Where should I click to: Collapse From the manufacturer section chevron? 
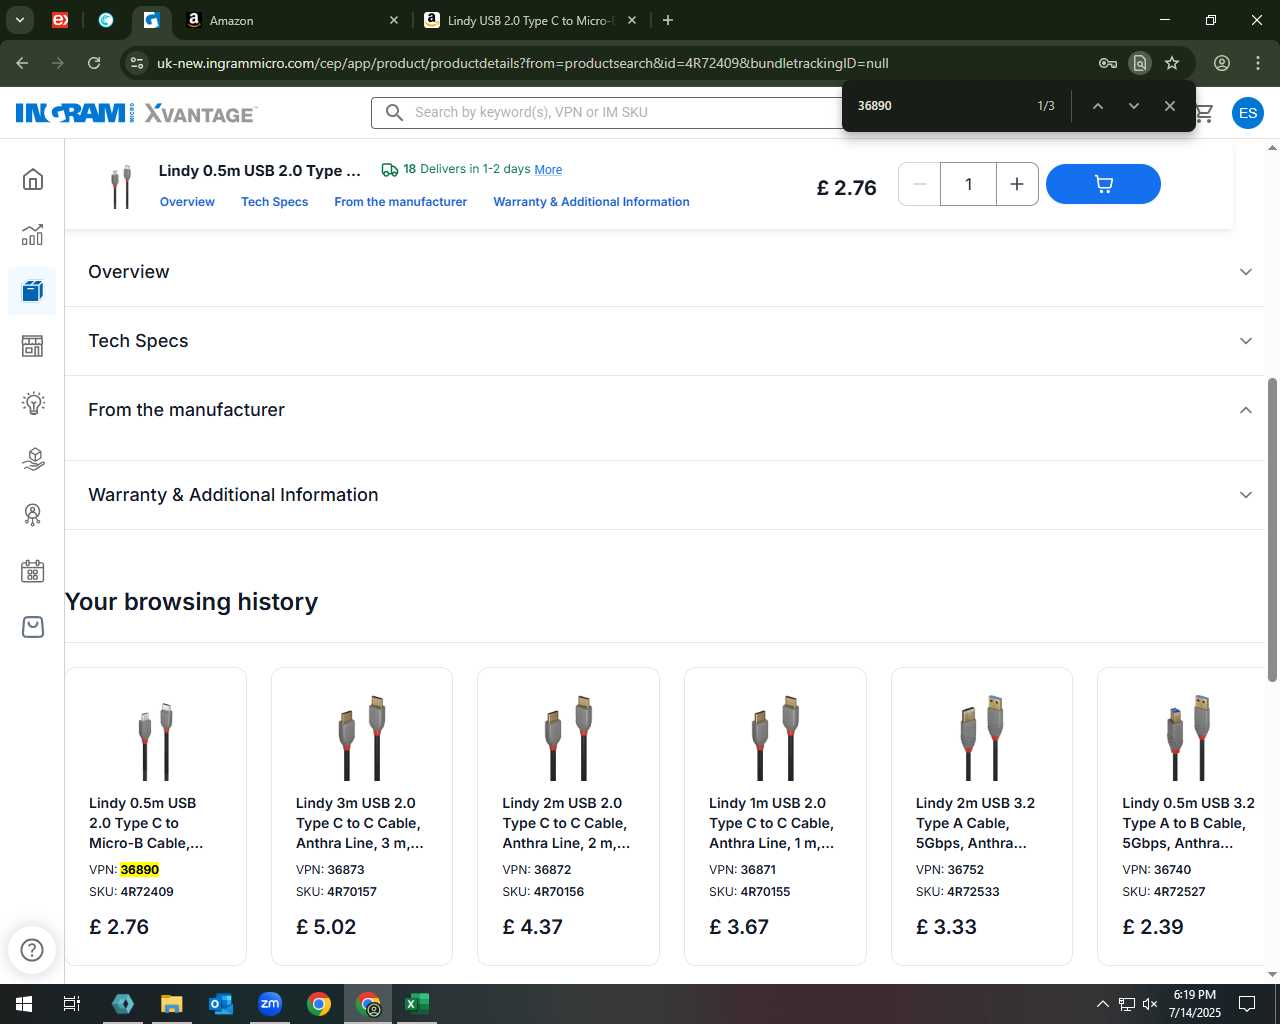point(1246,410)
